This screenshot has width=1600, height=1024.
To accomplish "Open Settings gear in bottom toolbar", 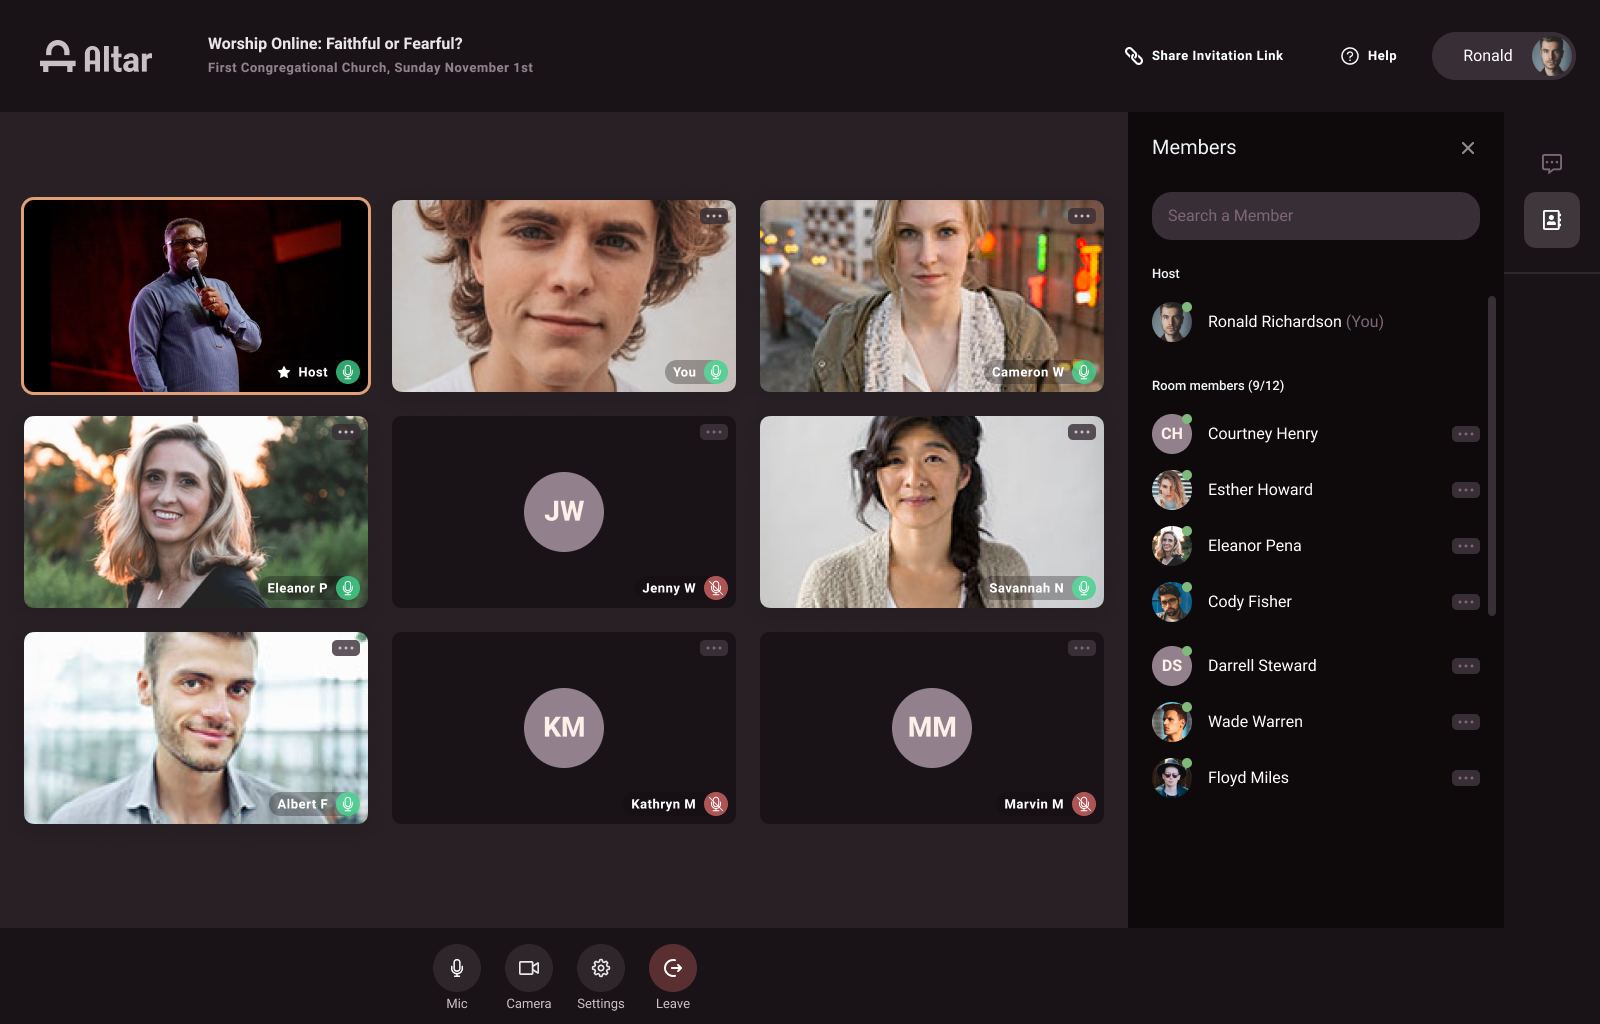I will point(600,968).
